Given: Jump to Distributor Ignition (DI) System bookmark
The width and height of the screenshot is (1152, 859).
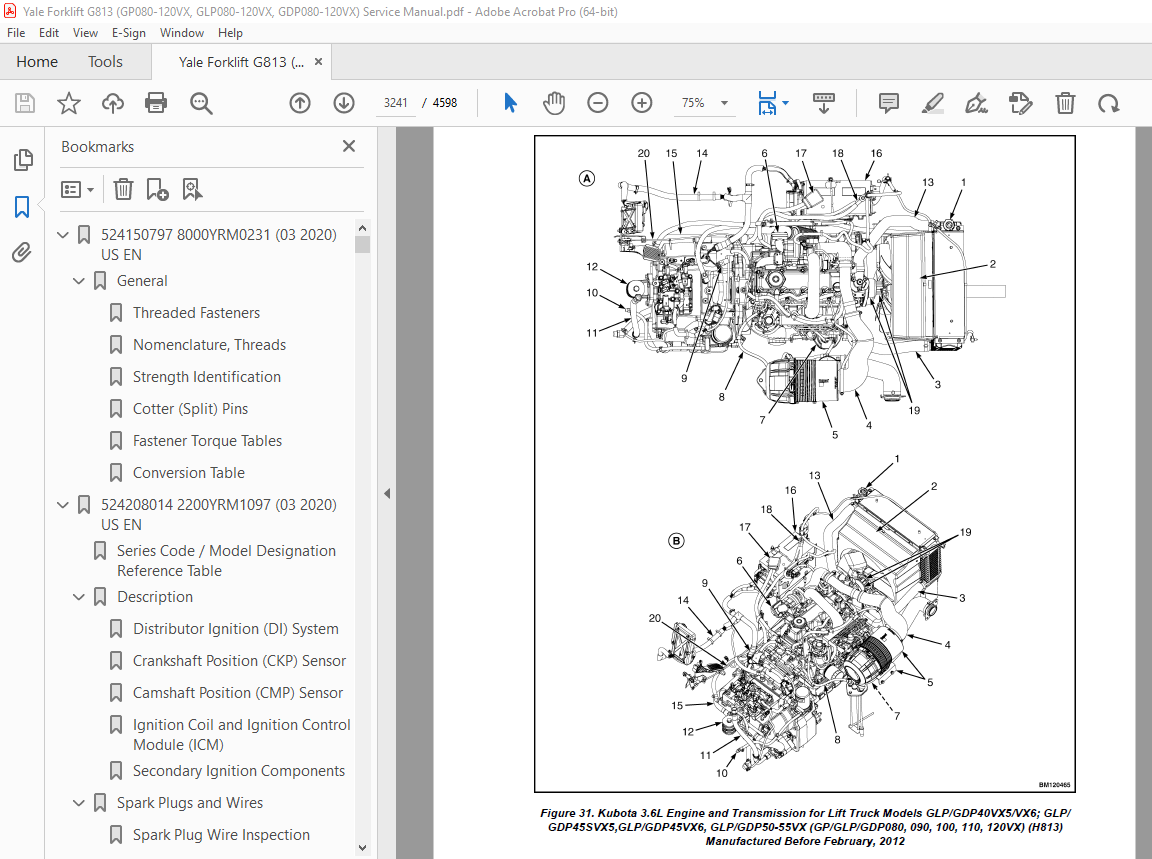Looking at the screenshot, I should (236, 629).
